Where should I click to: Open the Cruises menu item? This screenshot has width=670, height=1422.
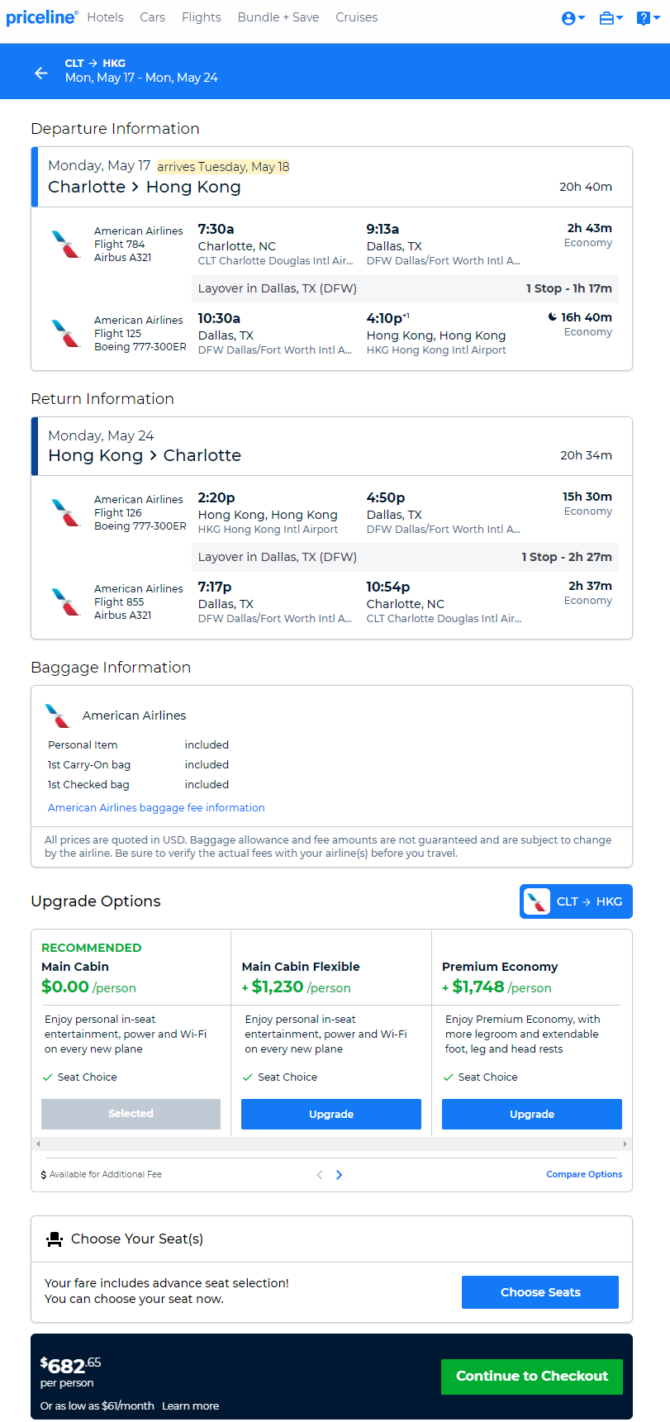357,17
